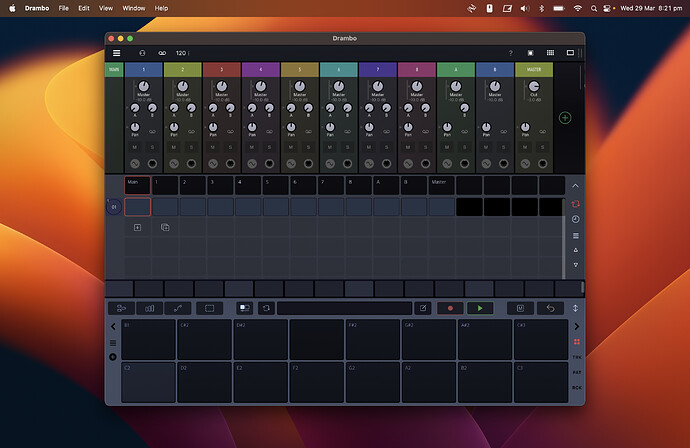Viewport: 690px width, 448px height.
Task: Click Master strip Out knob
Action: click(534, 86)
